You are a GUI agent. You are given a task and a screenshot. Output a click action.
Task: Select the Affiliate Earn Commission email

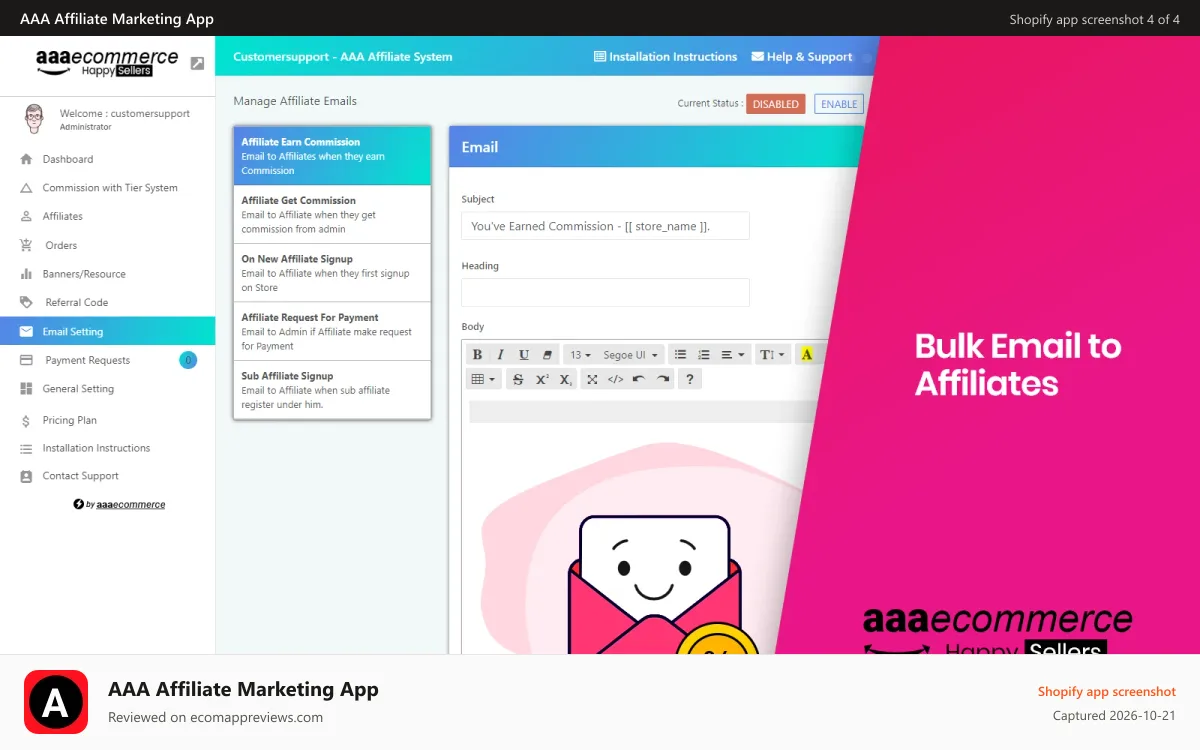click(x=332, y=156)
